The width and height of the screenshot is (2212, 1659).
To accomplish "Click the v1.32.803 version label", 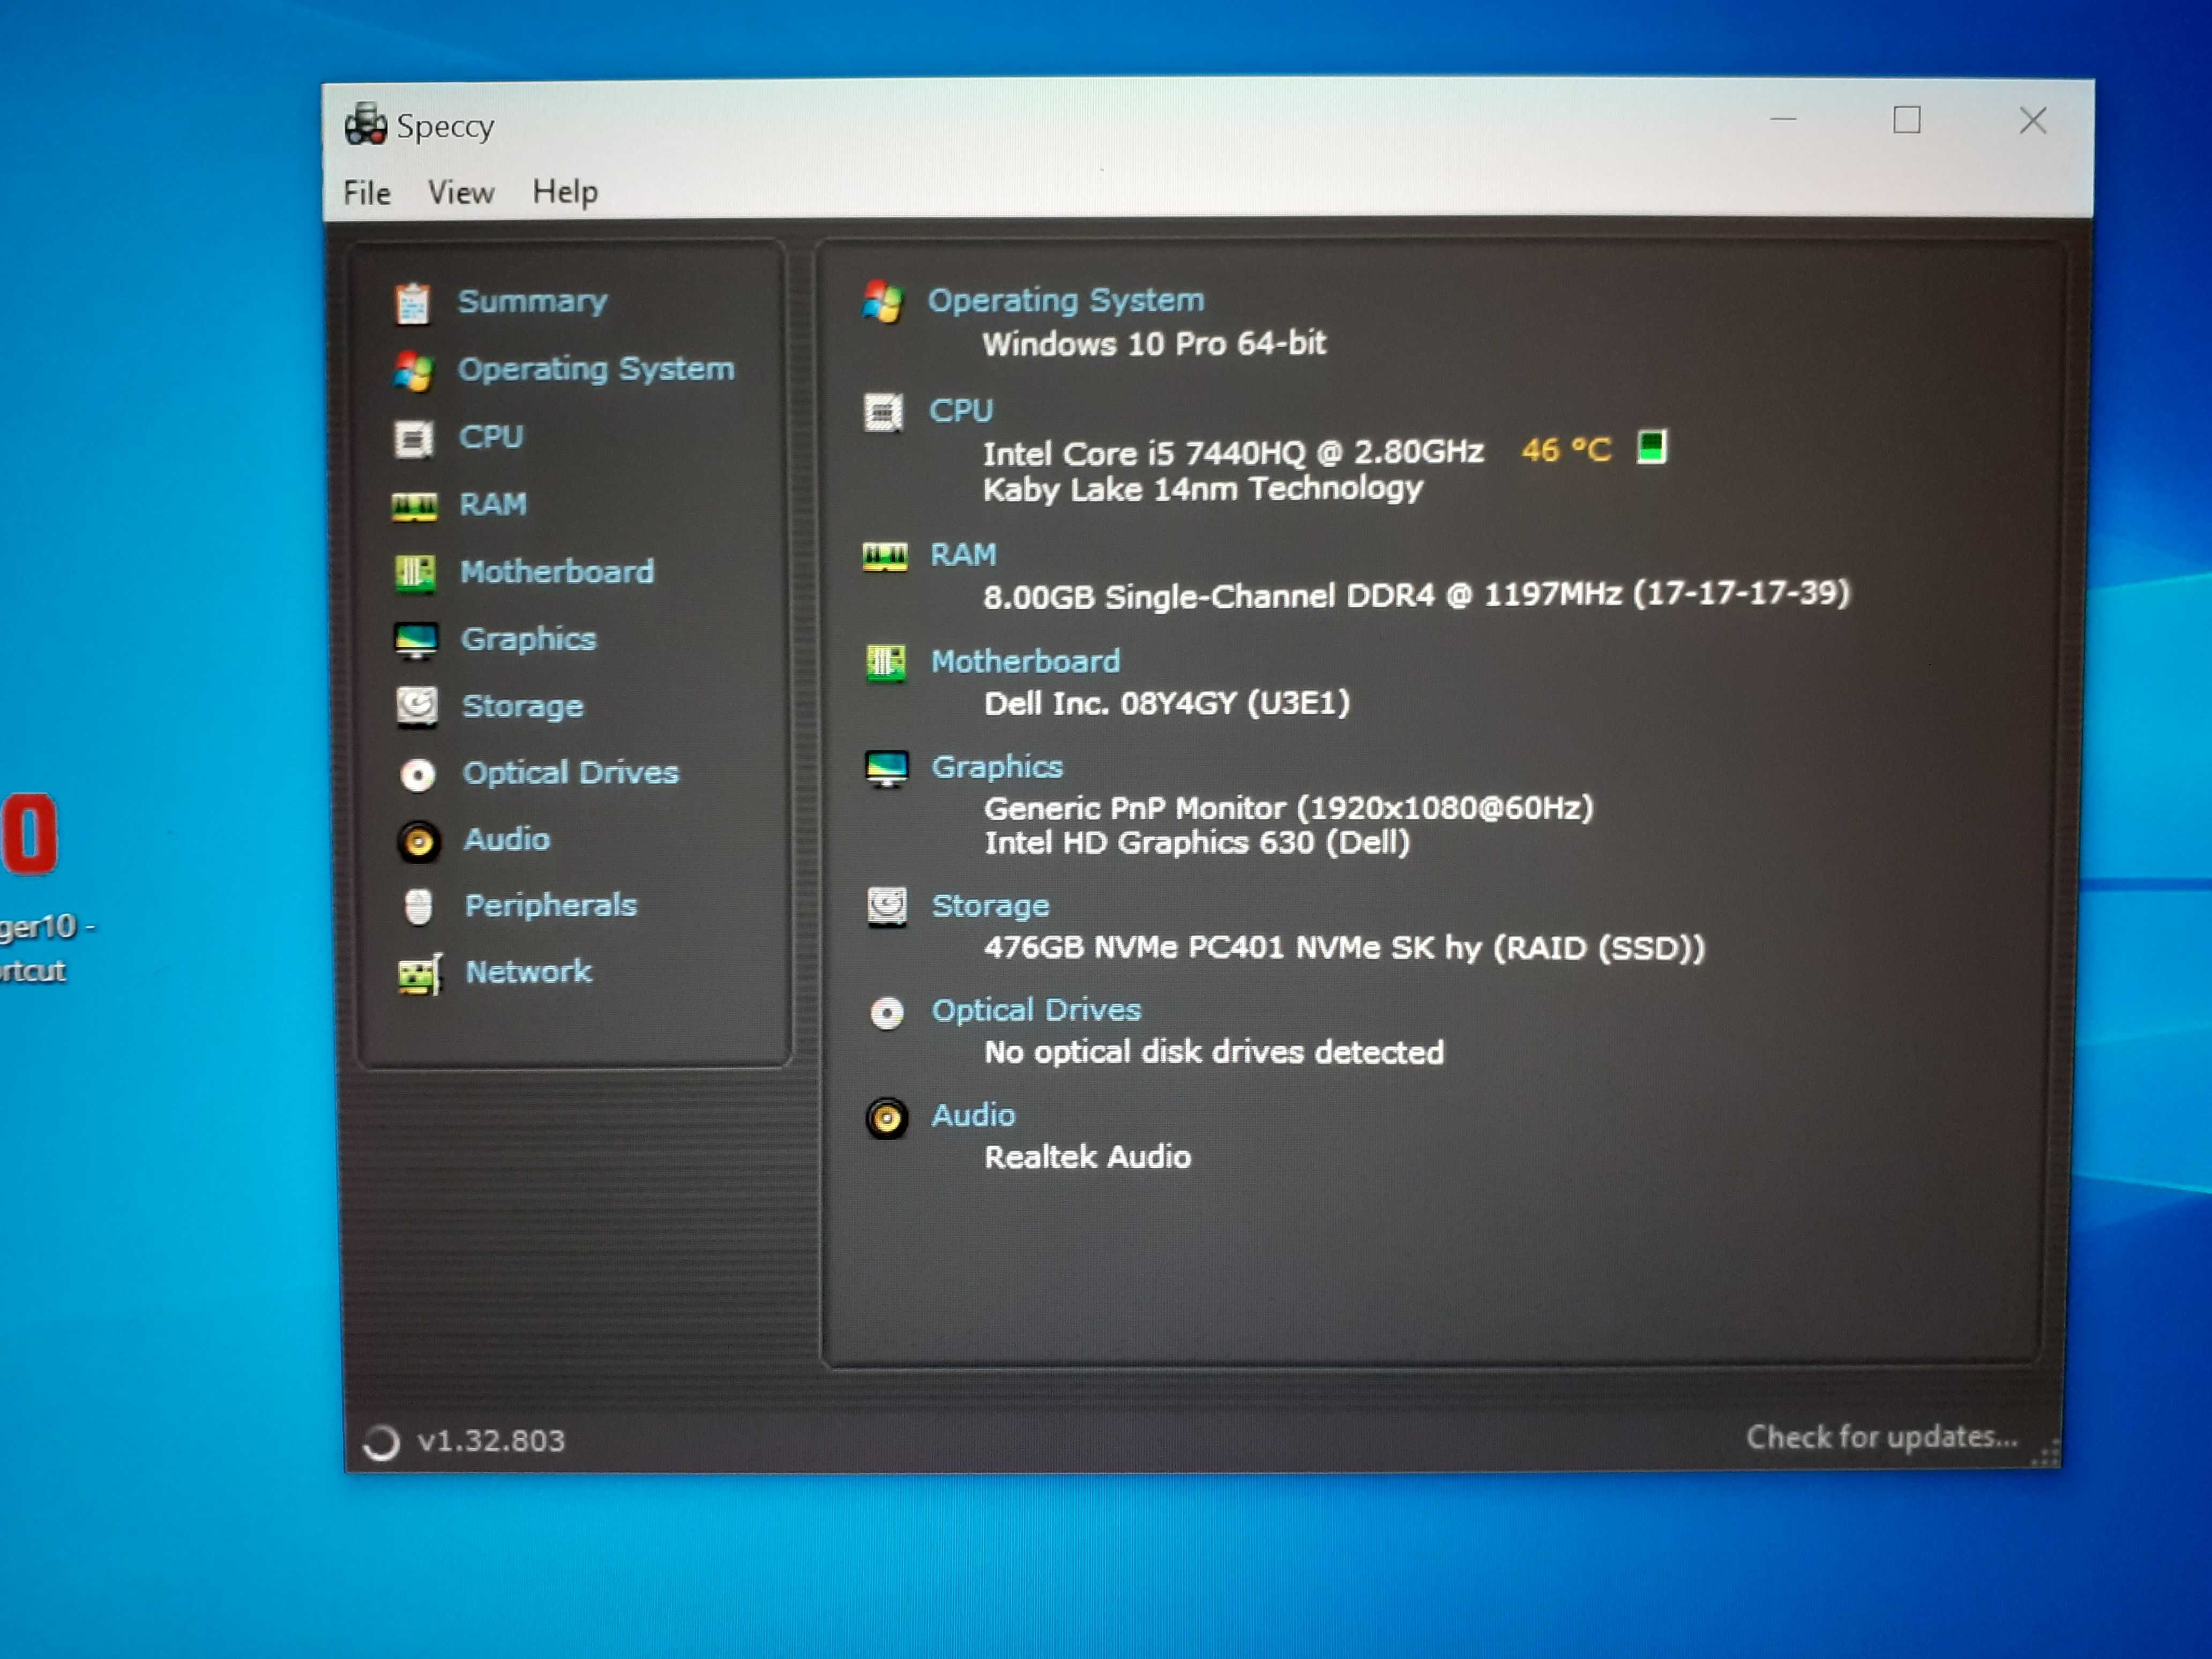I will (x=491, y=1441).
